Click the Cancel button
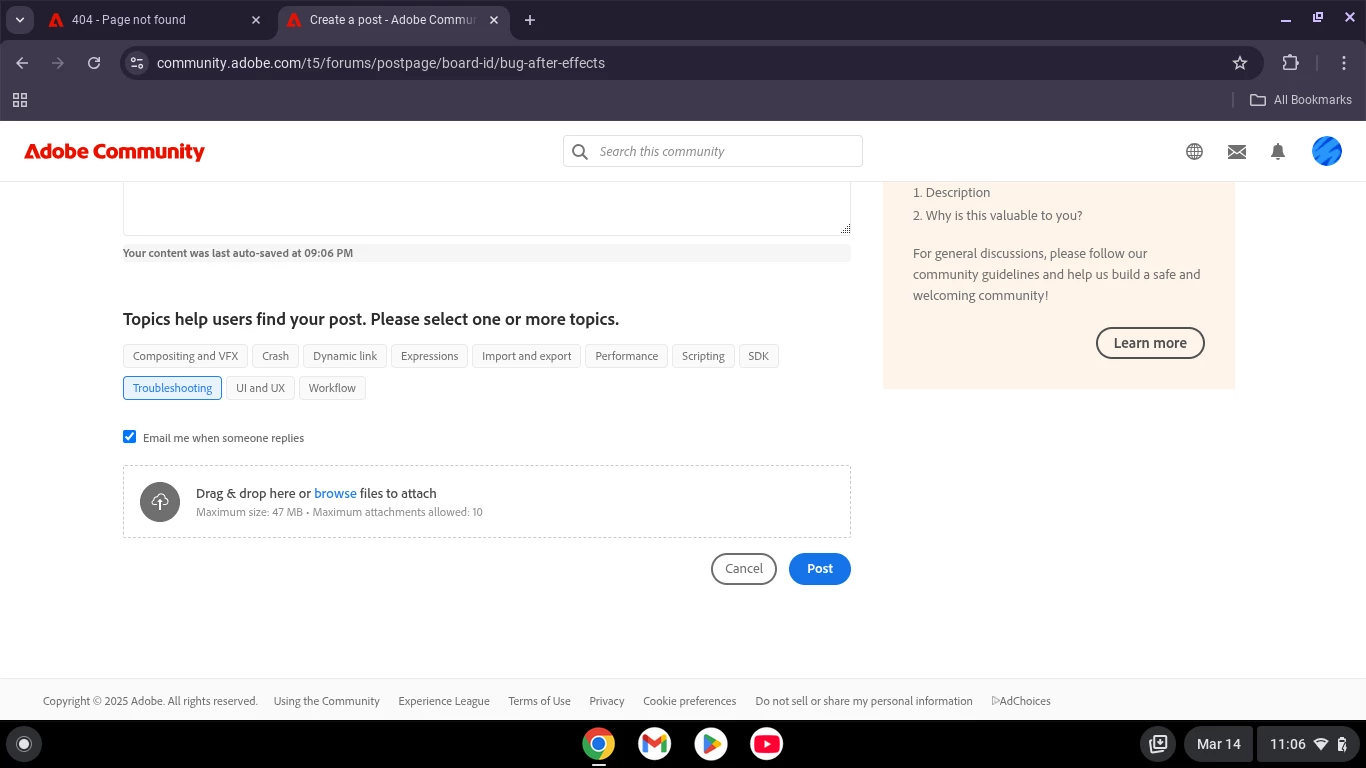This screenshot has height=768, width=1366. [744, 569]
